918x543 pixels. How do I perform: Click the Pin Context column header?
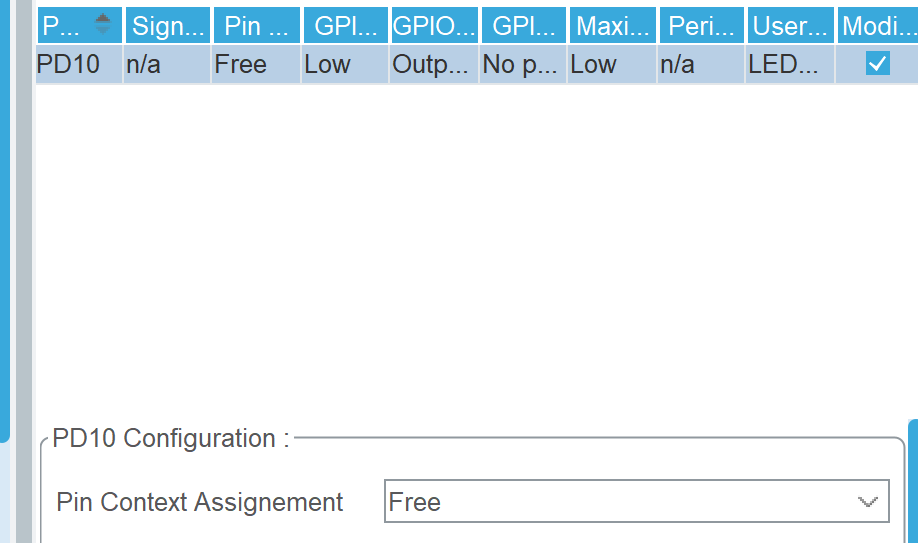[x=256, y=25]
